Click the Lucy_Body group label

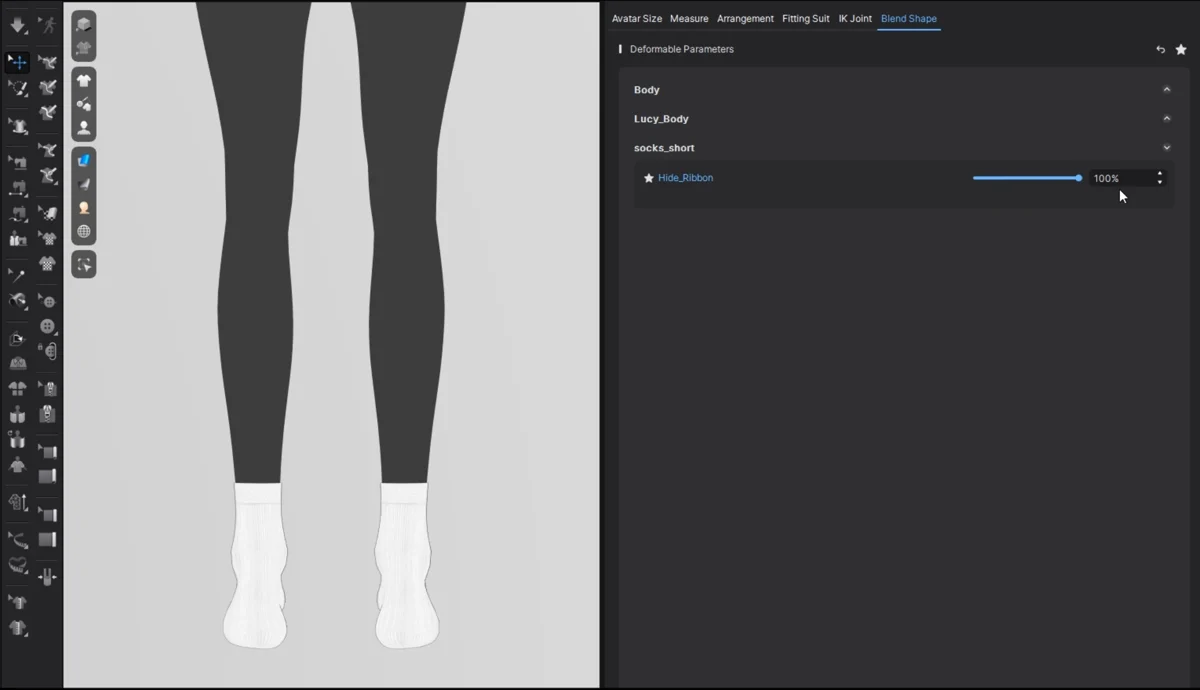click(x=661, y=119)
